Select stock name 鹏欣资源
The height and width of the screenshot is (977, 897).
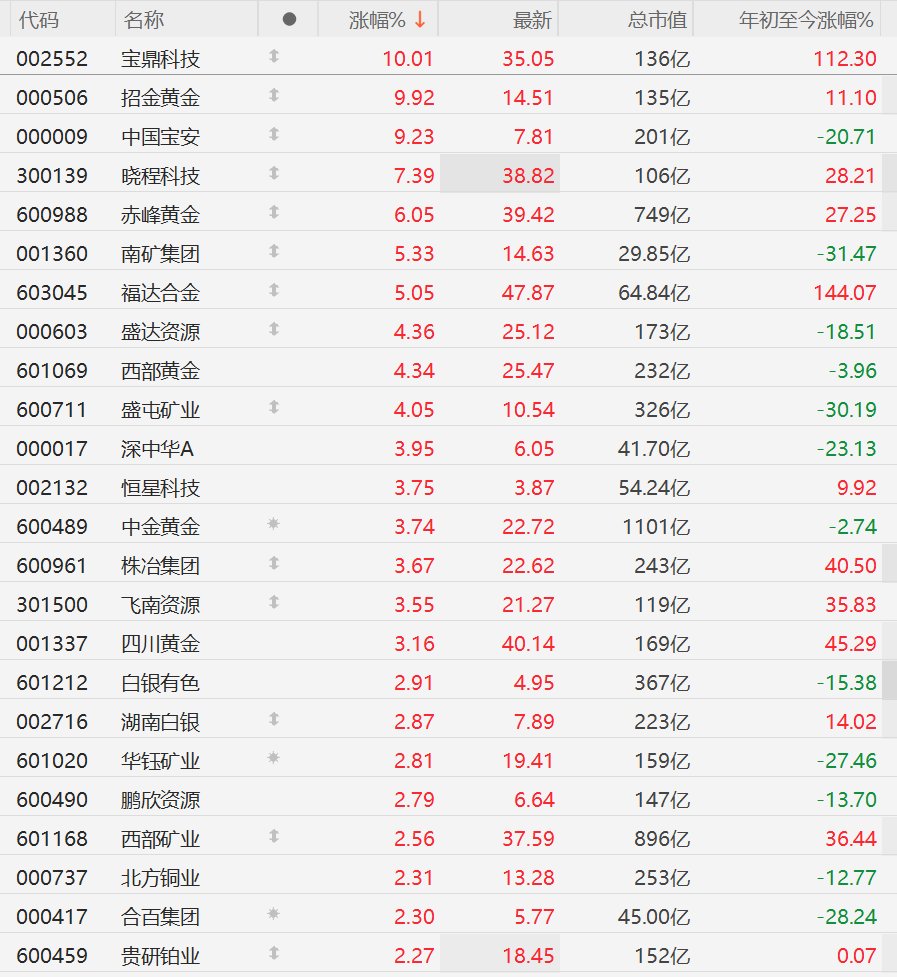(161, 800)
